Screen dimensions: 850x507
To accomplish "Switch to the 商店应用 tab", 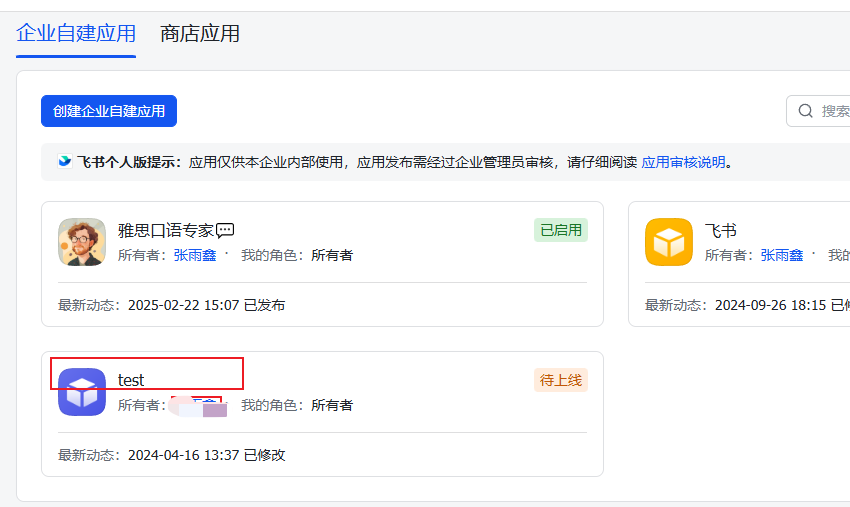I will 200,33.
